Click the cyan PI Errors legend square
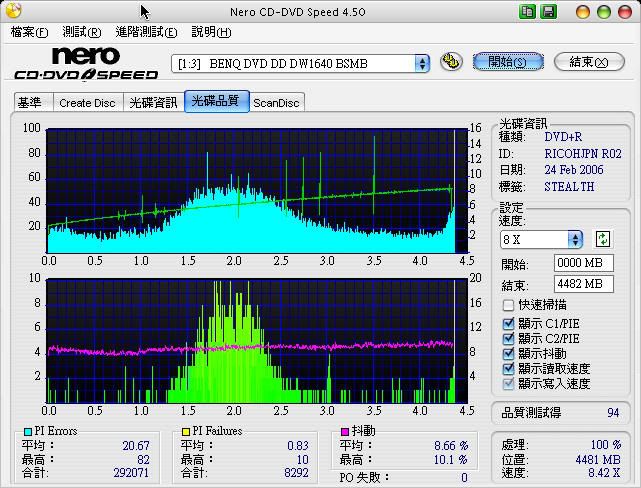 click(x=28, y=431)
